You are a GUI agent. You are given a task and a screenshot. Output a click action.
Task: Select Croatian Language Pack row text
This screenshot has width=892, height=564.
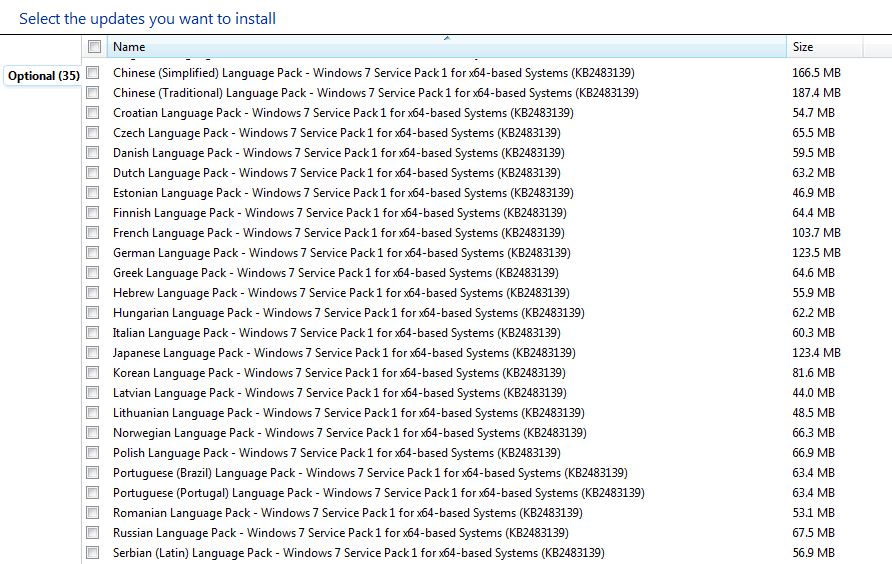pyautogui.click(x=343, y=113)
